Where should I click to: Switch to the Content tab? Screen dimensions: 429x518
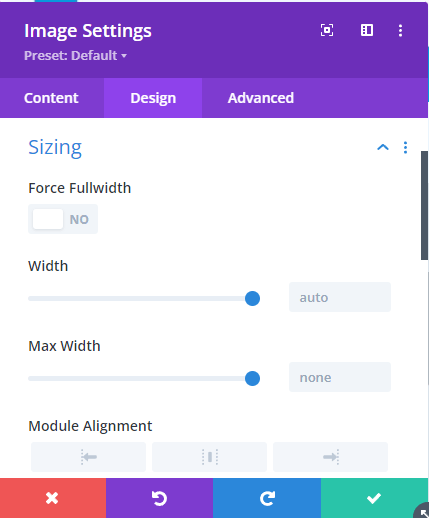click(51, 98)
